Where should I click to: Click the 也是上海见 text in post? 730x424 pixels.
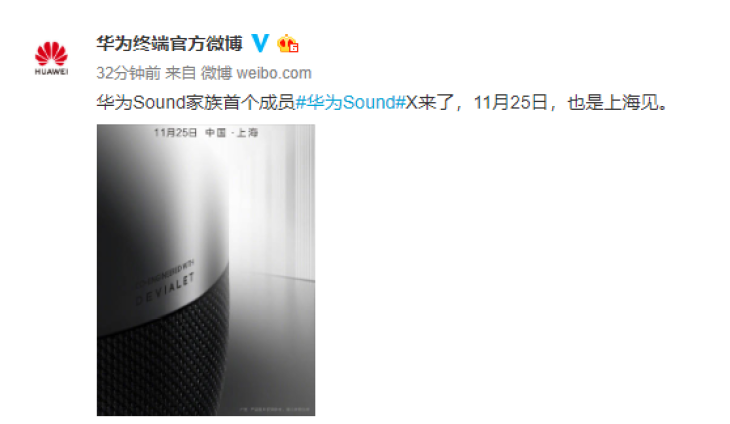pos(617,102)
